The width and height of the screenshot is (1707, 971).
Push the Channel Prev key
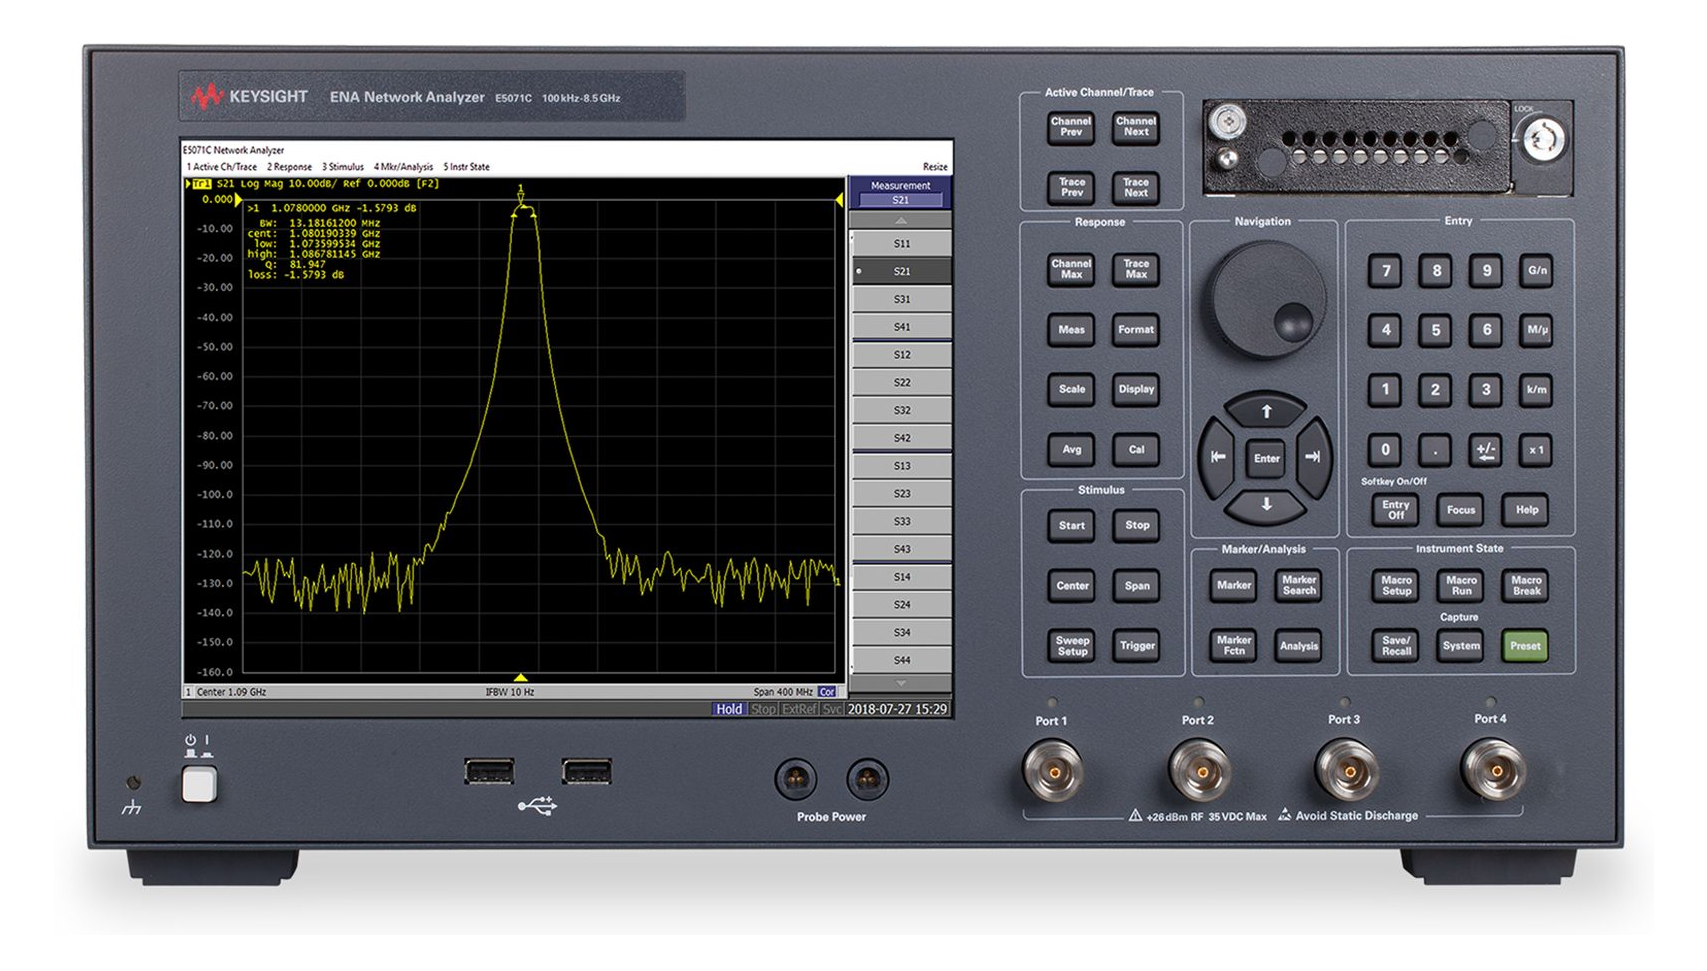pos(1071,127)
